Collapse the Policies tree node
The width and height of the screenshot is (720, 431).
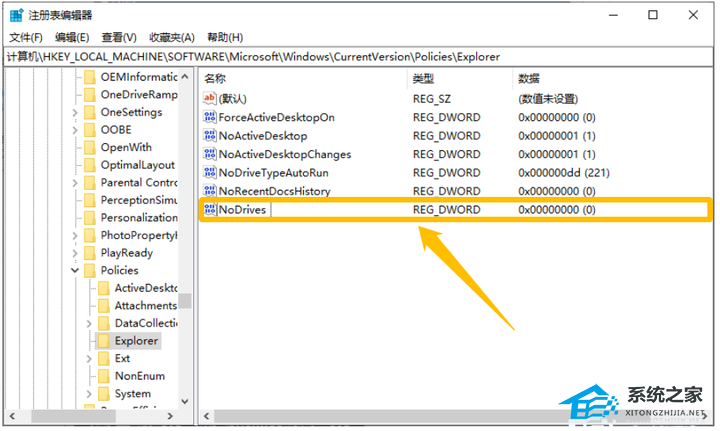coord(75,270)
